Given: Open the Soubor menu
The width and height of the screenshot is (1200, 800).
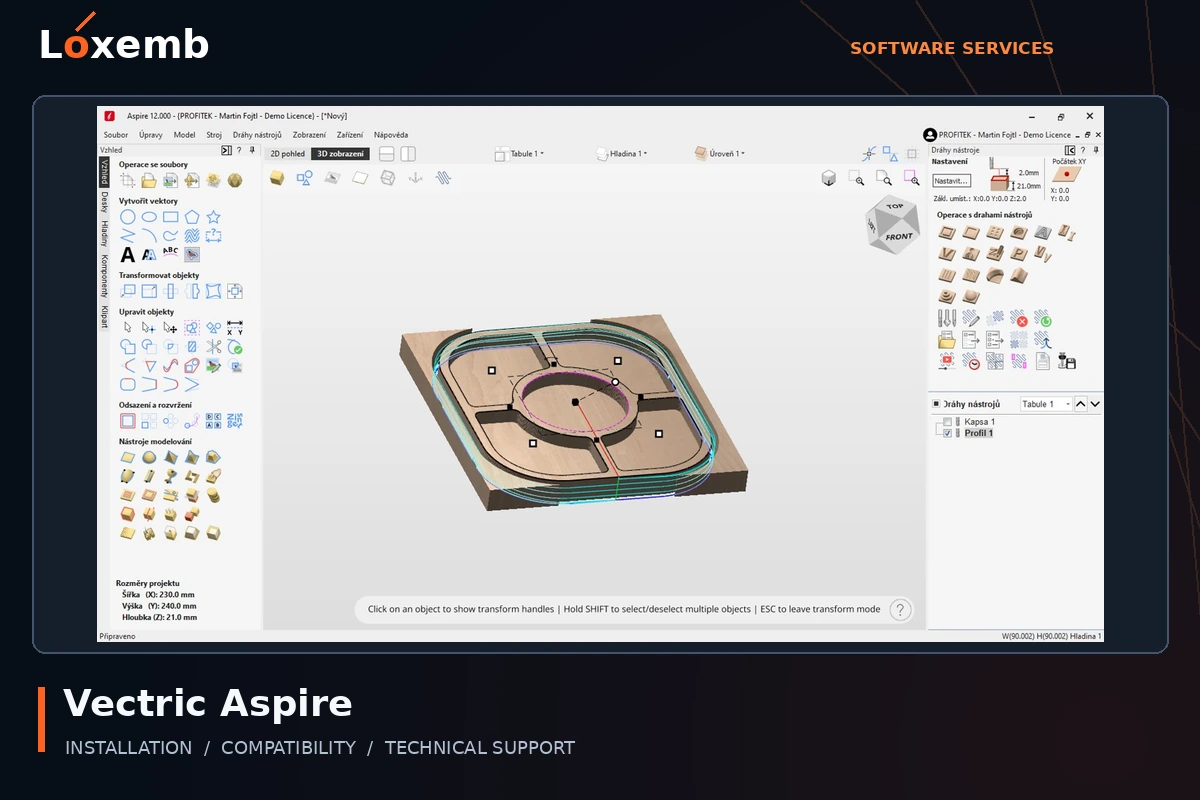Looking at the screenshot, I should tap(116, 134).
